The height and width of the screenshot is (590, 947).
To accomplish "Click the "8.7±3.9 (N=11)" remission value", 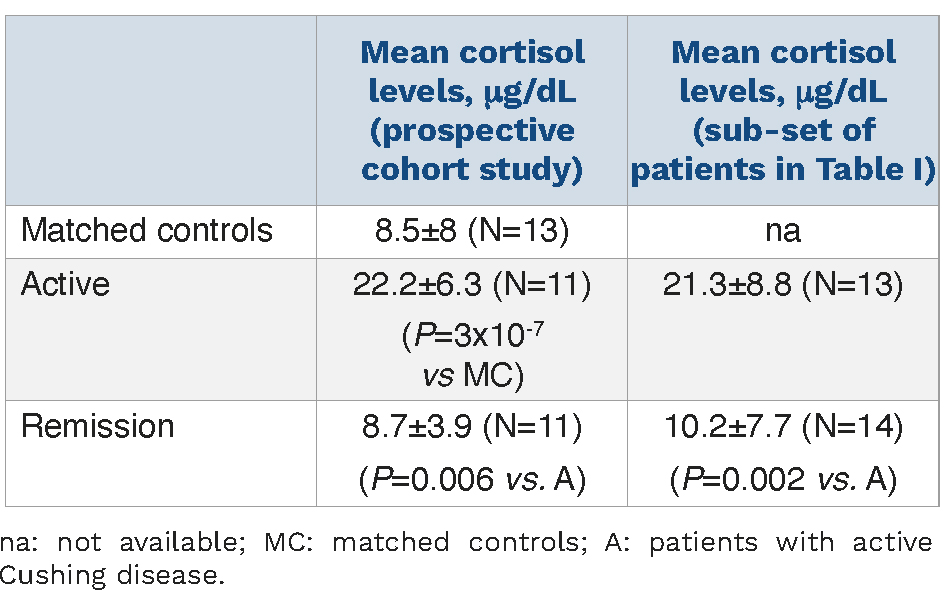I will point(471,427).
